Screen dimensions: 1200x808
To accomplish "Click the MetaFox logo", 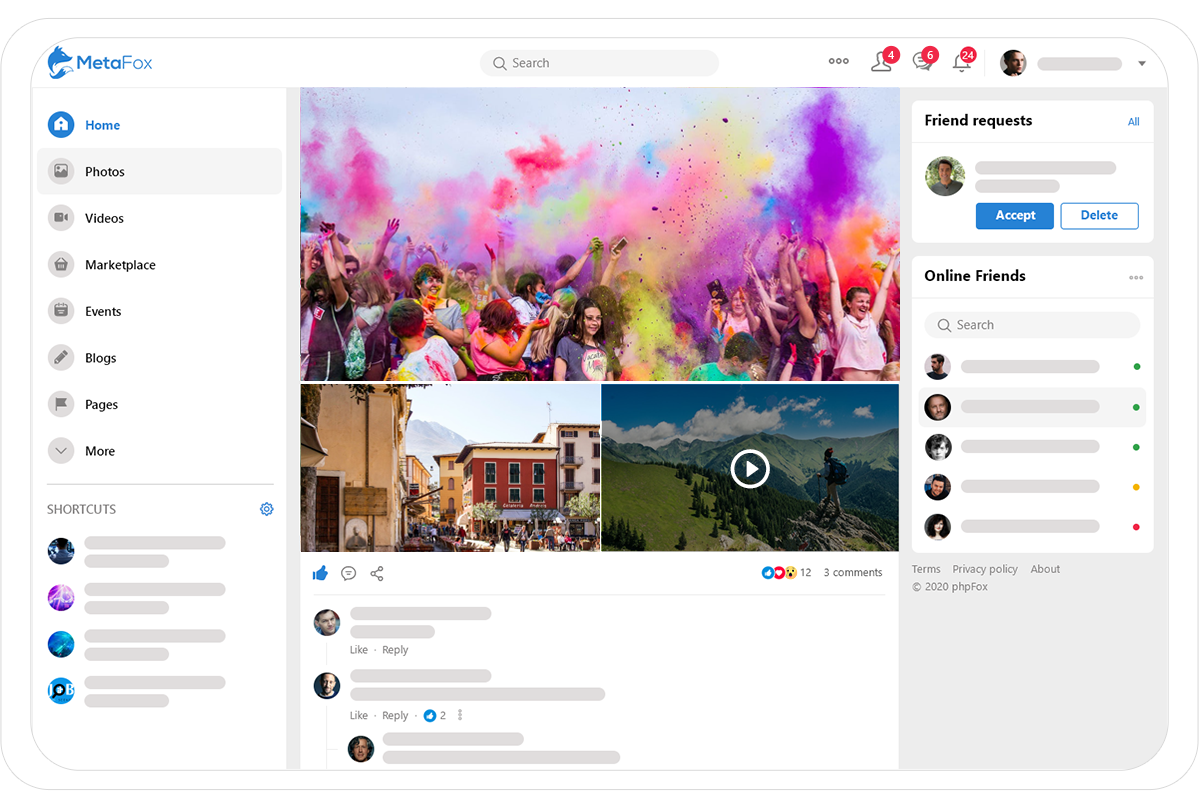I will (x=100, y=63).
